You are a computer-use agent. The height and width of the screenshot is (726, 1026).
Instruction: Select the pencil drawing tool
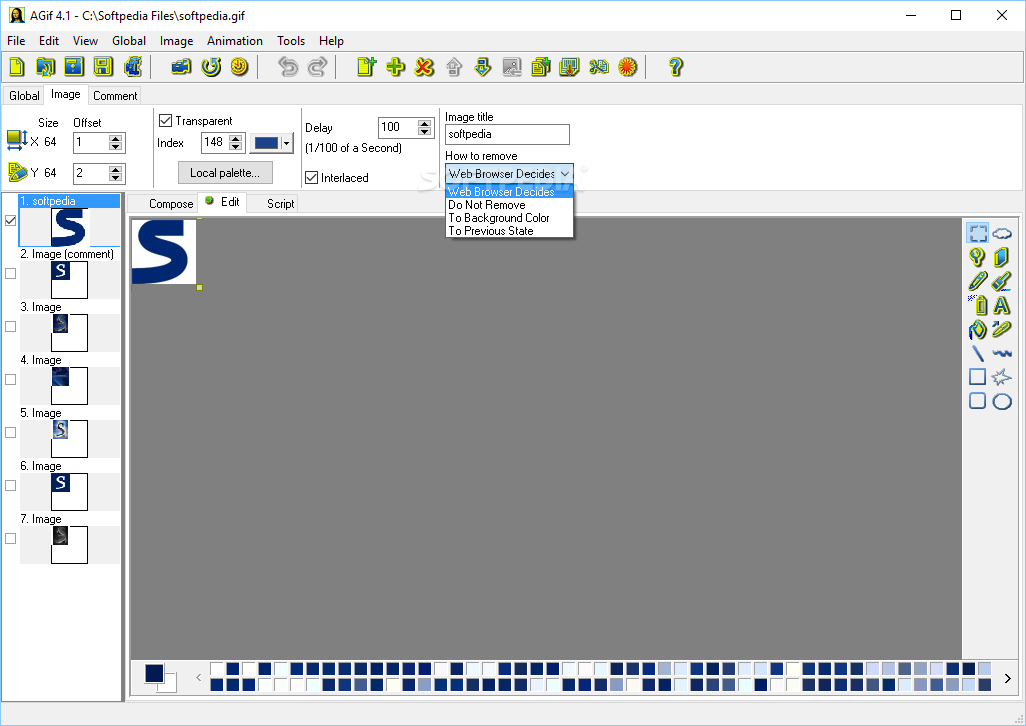pos(978,281)
